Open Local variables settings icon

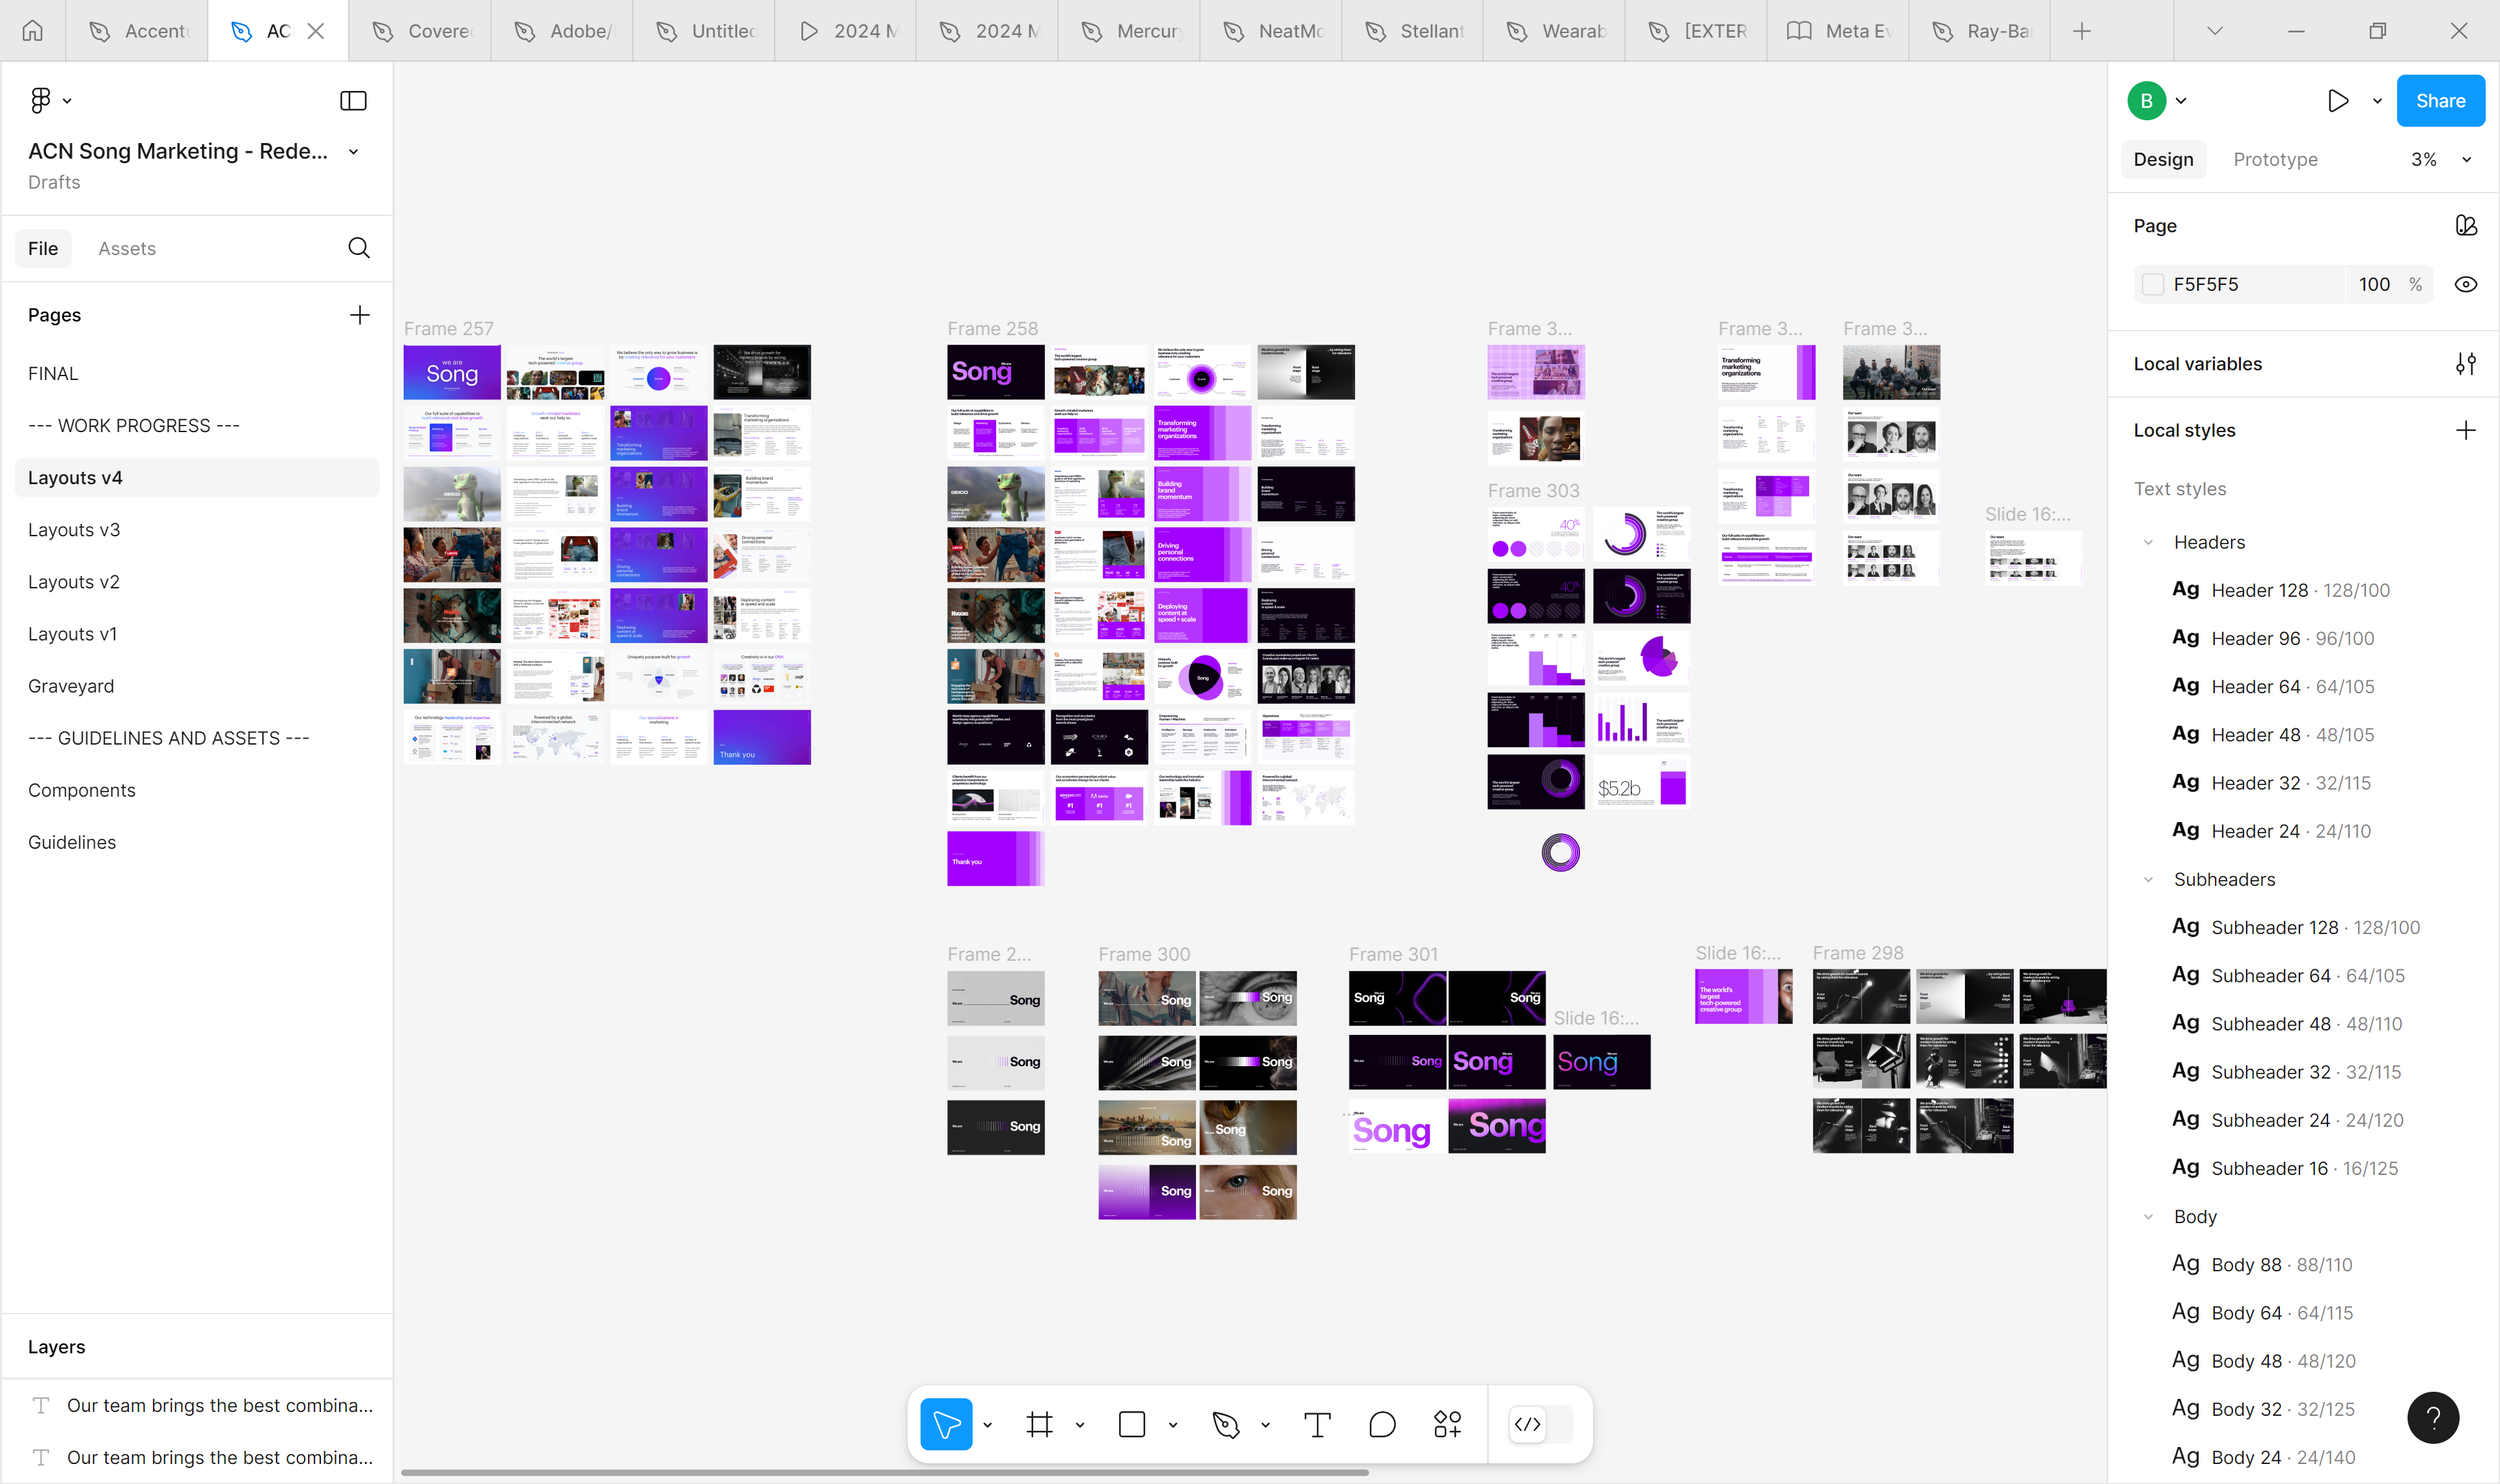point(2465,364)
